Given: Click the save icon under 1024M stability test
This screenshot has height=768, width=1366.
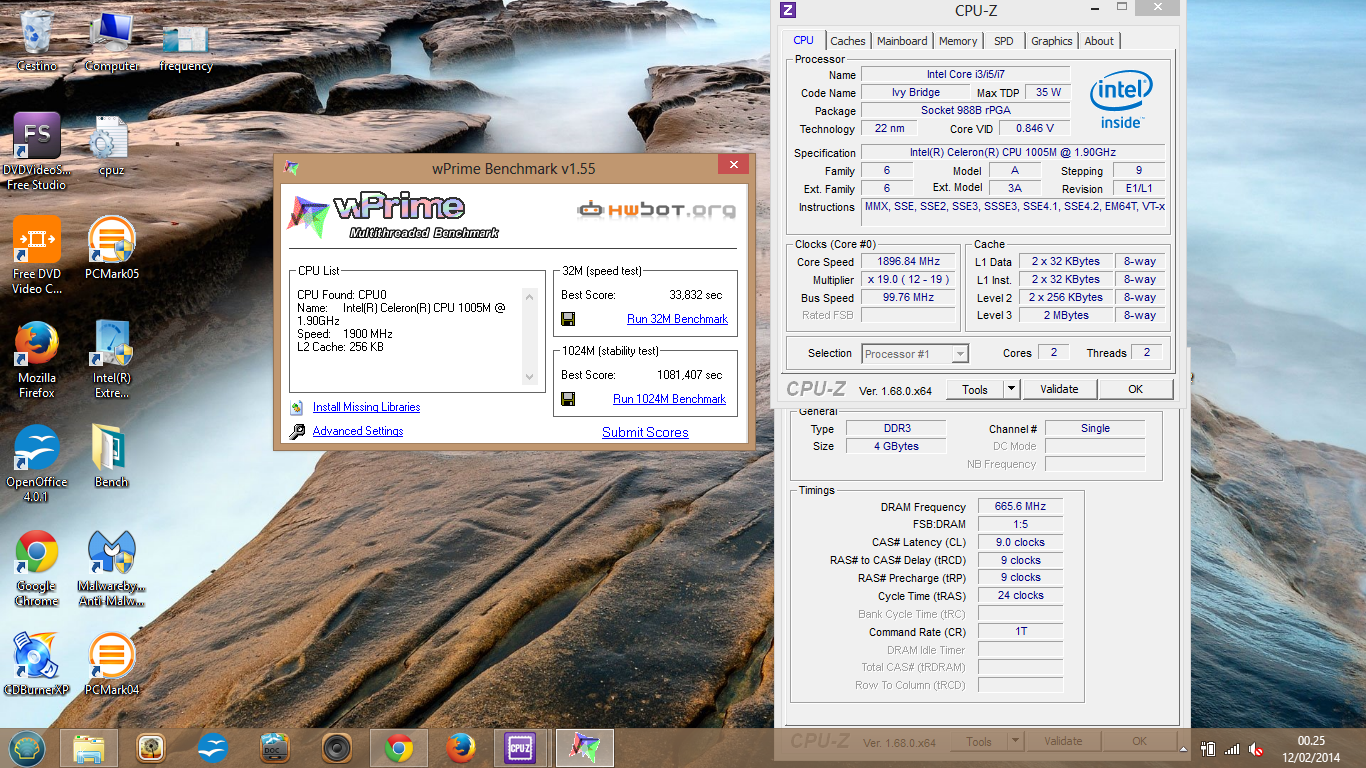Looking at the screenshot, I should 568,399.
